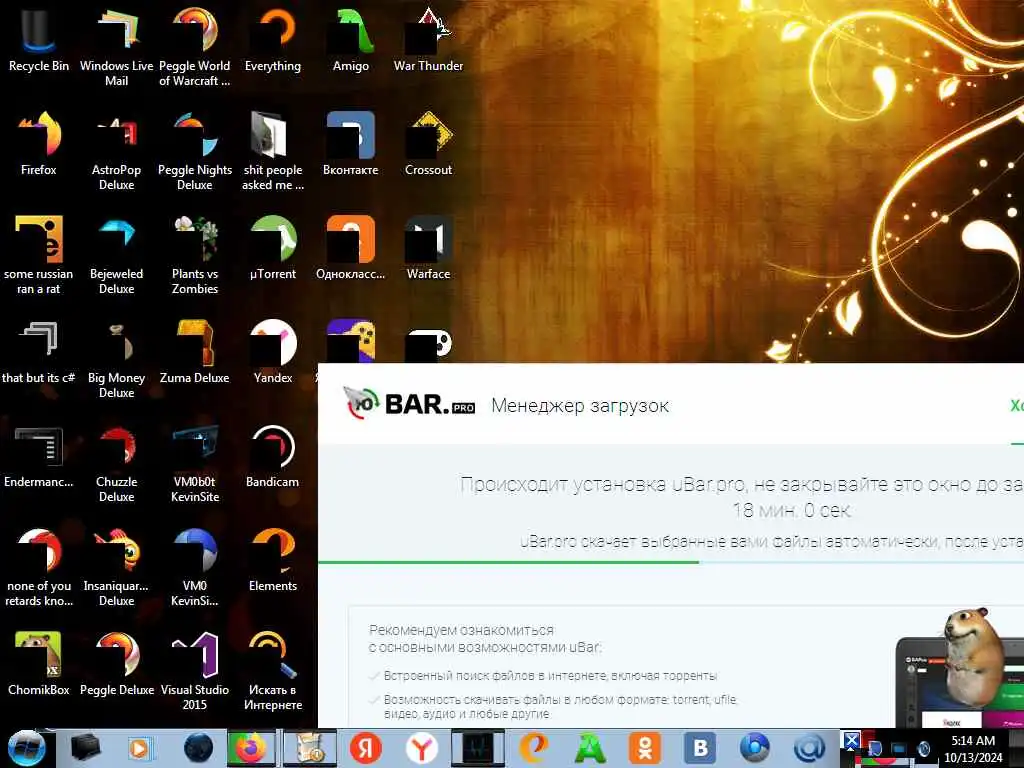Launch Warface from the desktop

(428, 248)
